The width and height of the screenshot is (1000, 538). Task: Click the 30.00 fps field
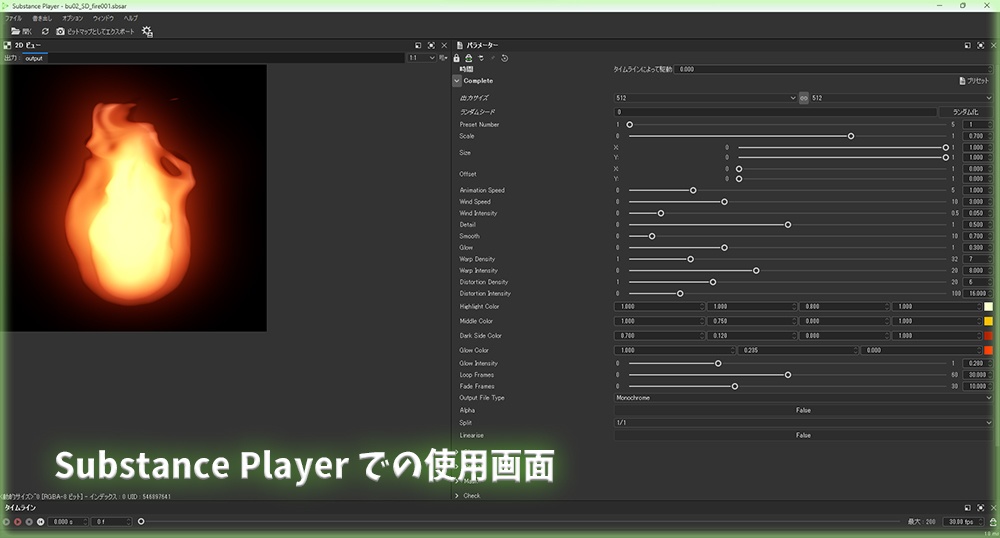964,521
